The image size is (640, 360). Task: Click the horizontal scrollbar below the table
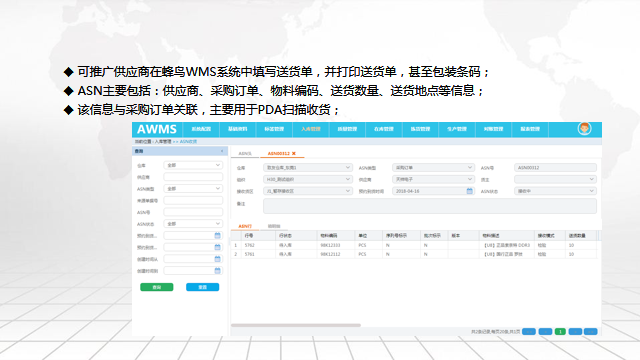(296, 325)
